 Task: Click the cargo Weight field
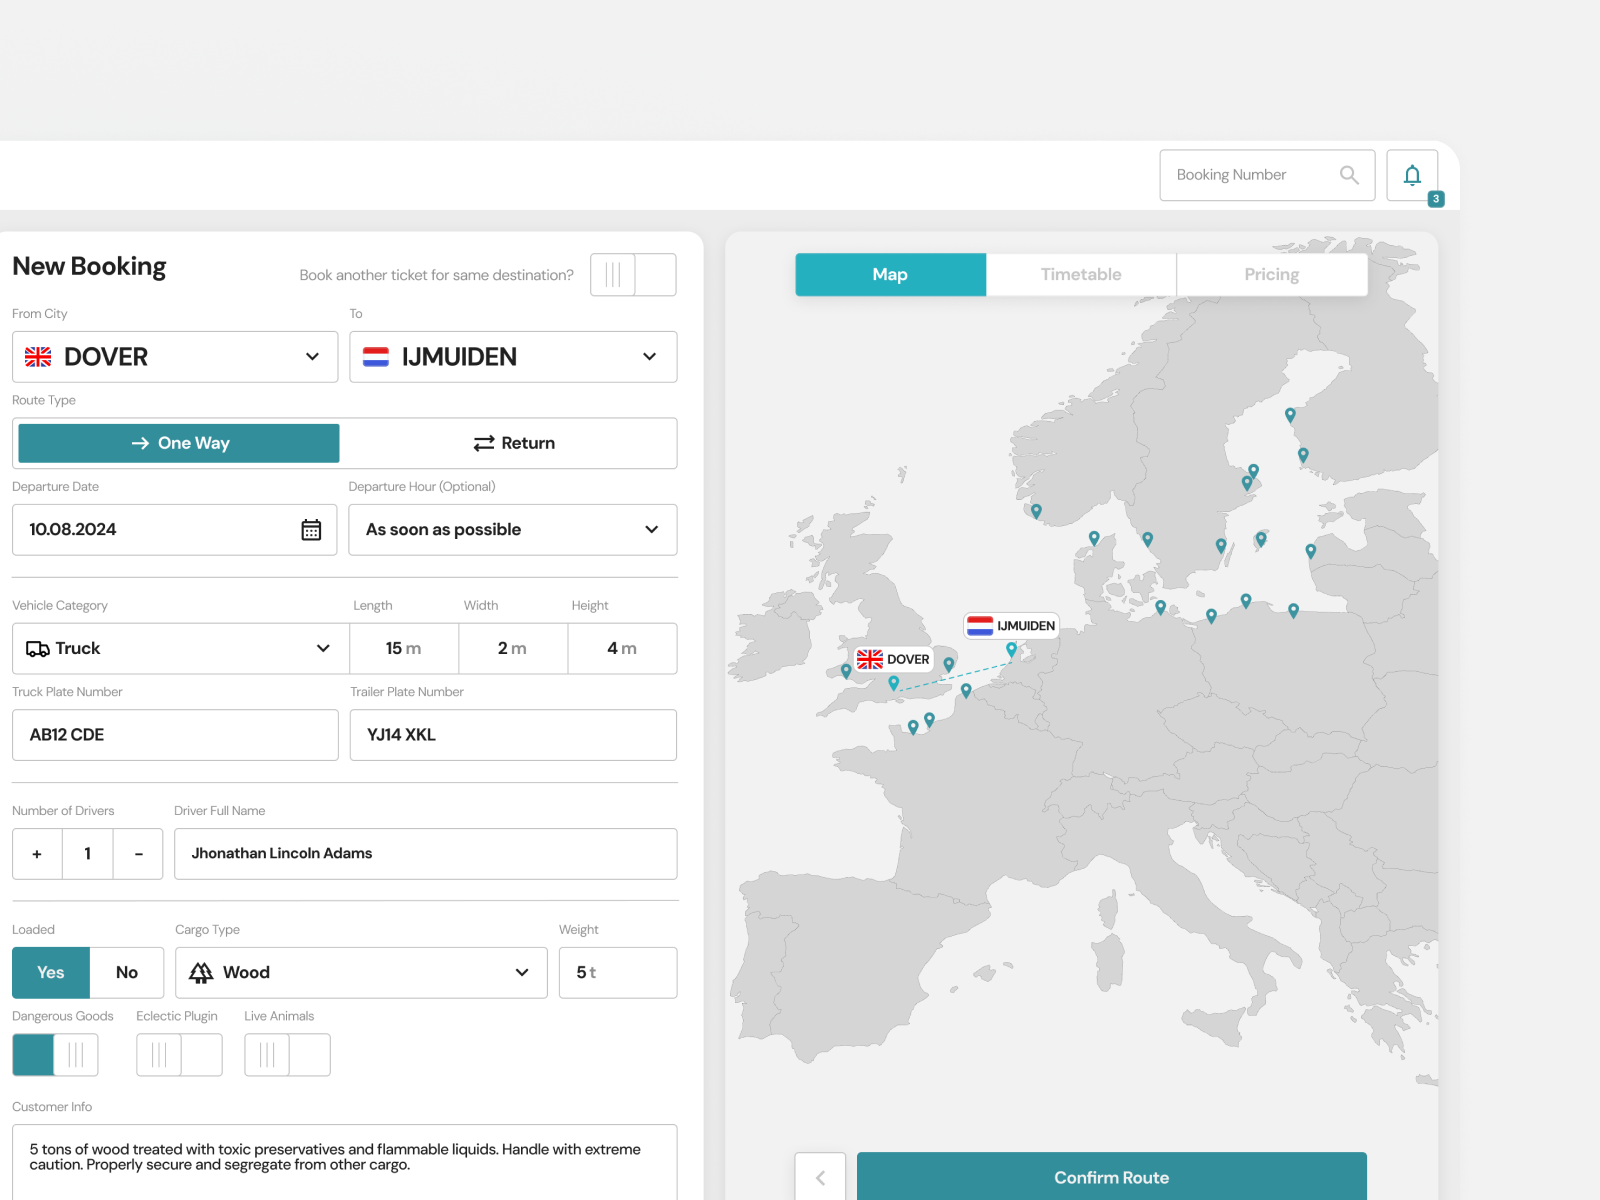pyautogui.click(x=618, y=973)
